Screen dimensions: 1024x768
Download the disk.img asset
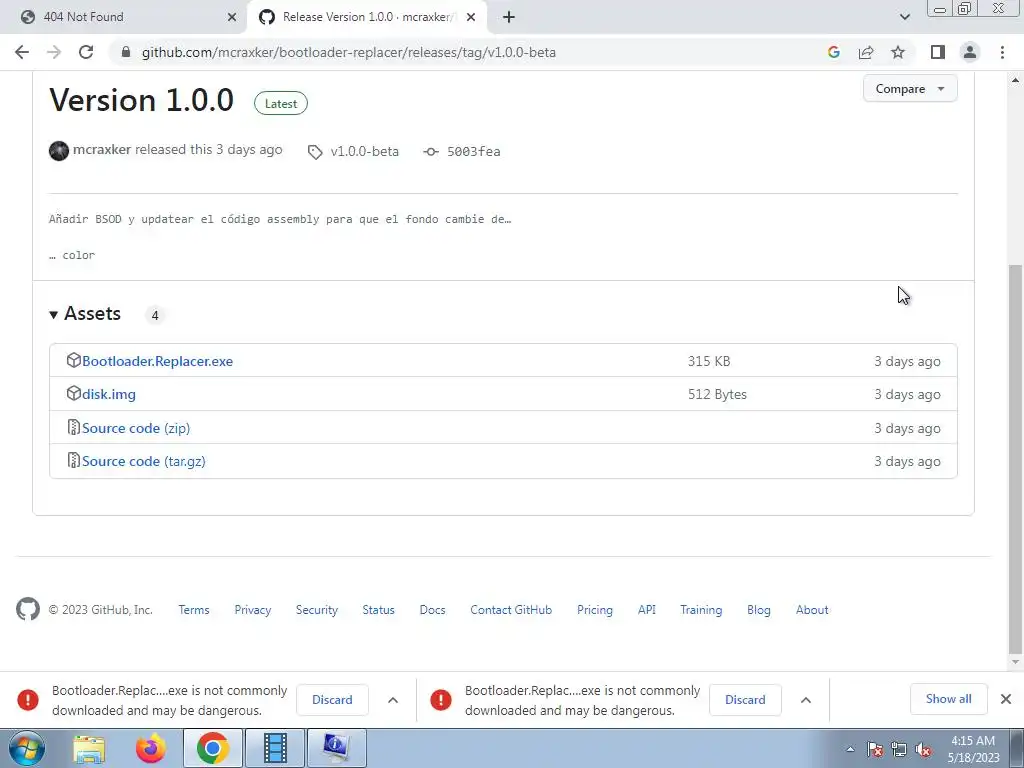pyautogui.click(x=109, y=394)
